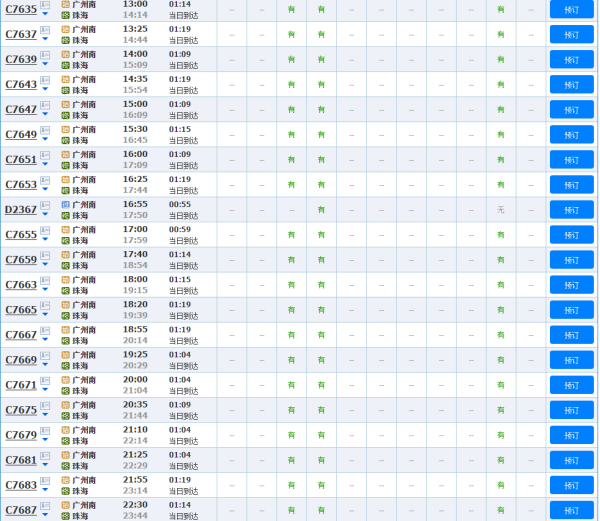Expand the blue dropdown arrow for train C7667
This screenshot has width=600, height=521.
point(45,340)
